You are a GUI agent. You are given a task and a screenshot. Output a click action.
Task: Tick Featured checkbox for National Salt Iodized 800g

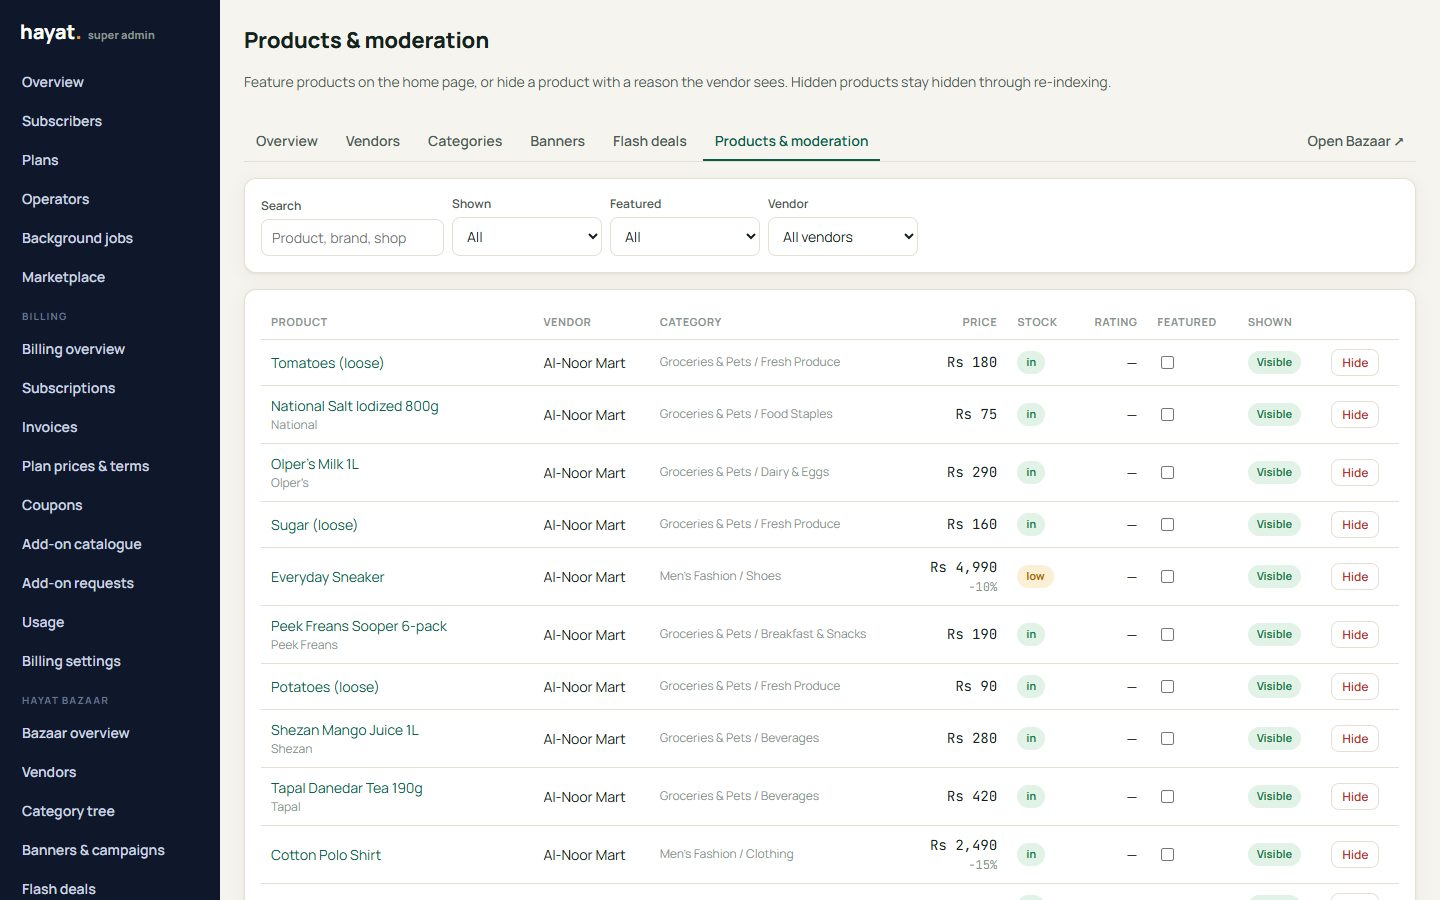click(1167, 415)
